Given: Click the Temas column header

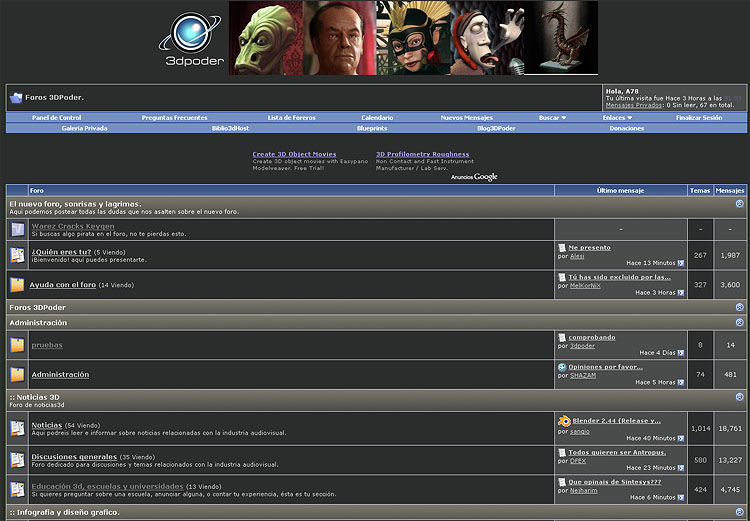Looking at the screenshot, I should (700, 190).
